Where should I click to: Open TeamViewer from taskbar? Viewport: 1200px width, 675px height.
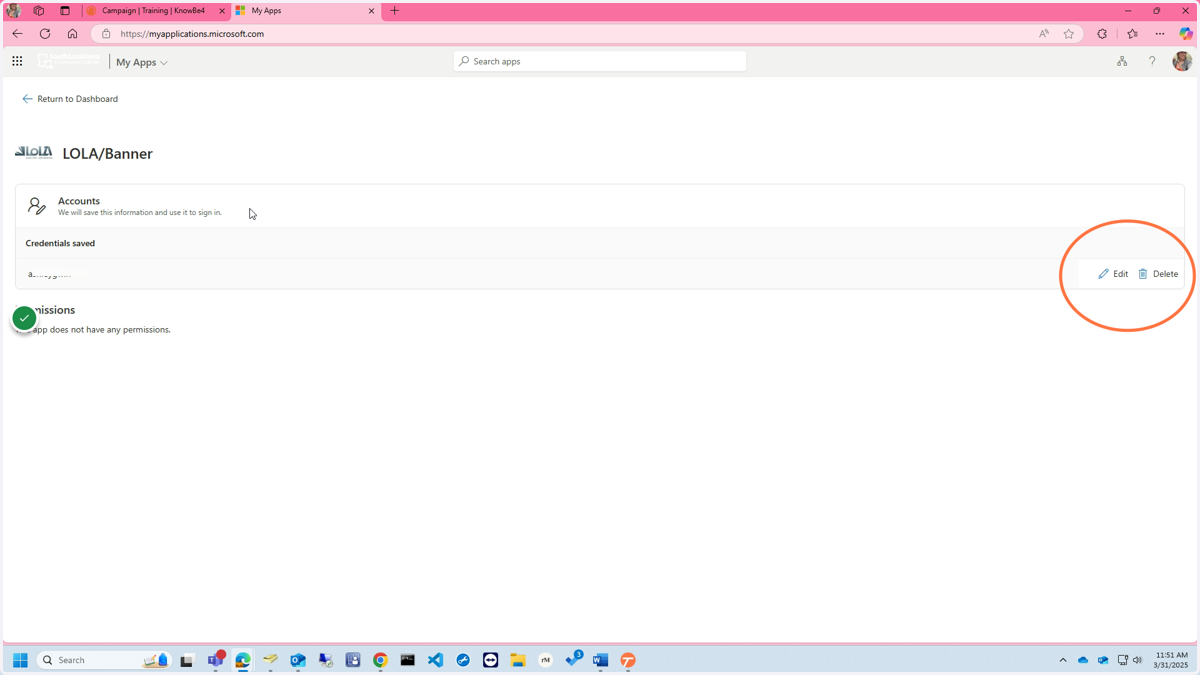coord(490,660)
